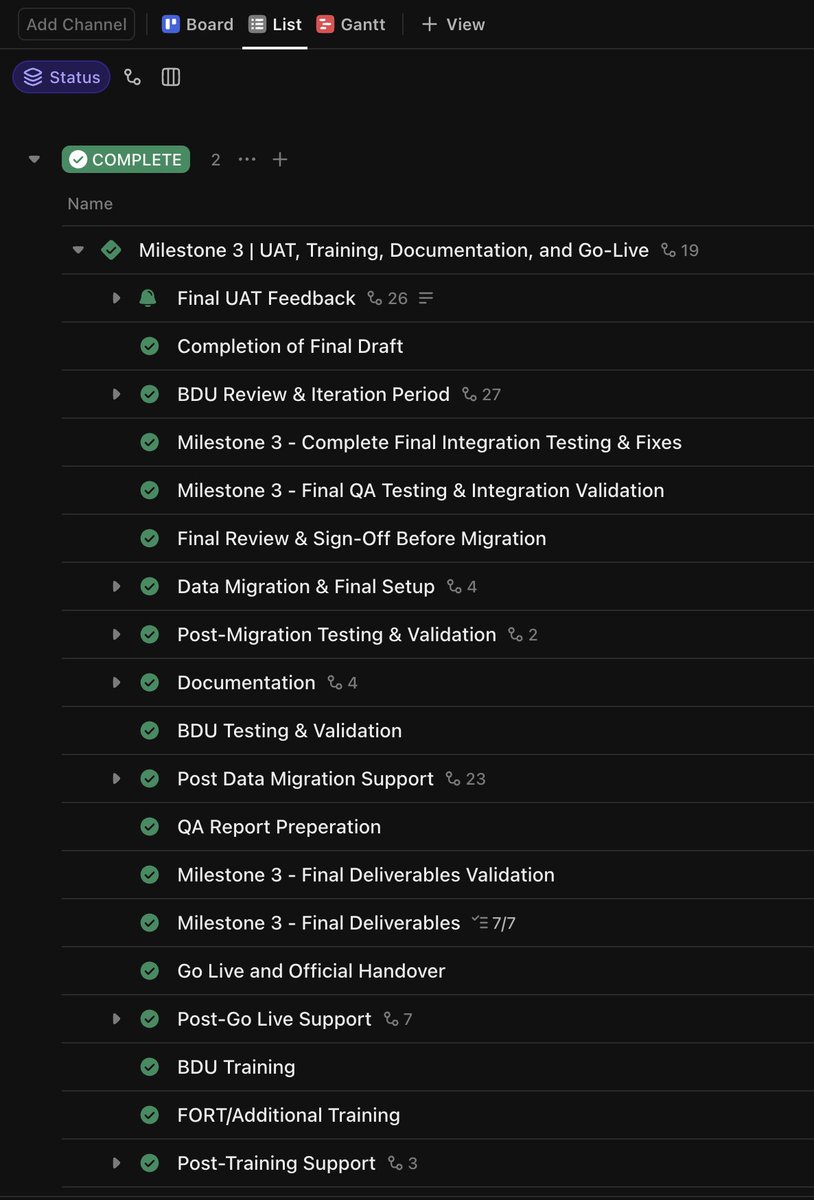Click subtask count 2 on Post-Migration Testing & Validation
814x1200 pixels.
coord(523,634)
